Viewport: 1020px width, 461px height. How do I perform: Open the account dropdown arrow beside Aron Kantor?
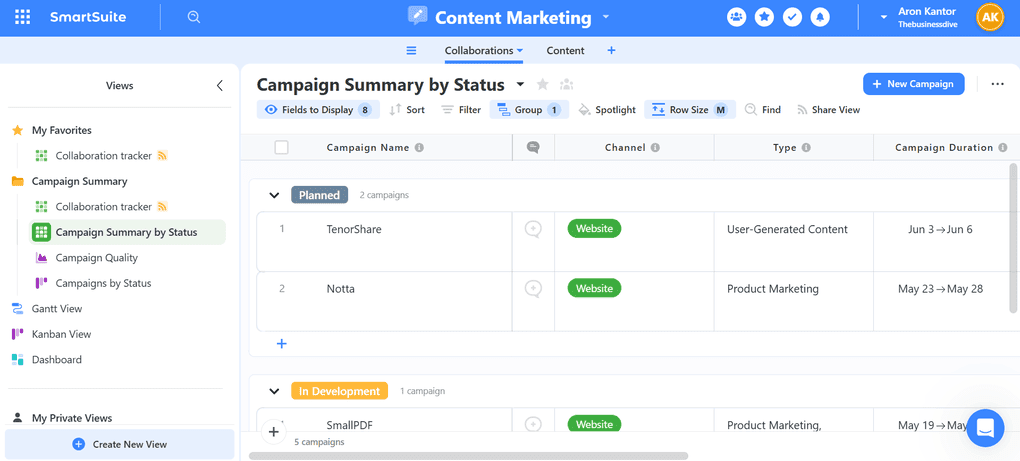884,18
